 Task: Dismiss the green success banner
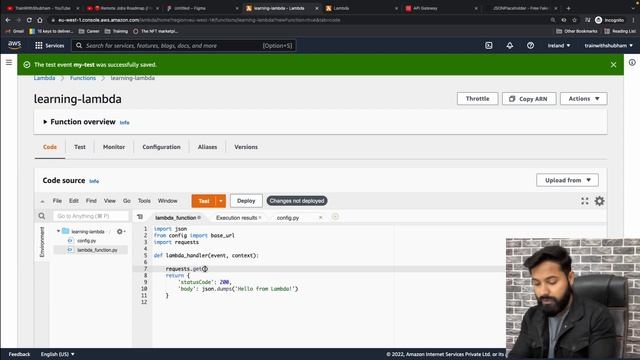(613, 64)
